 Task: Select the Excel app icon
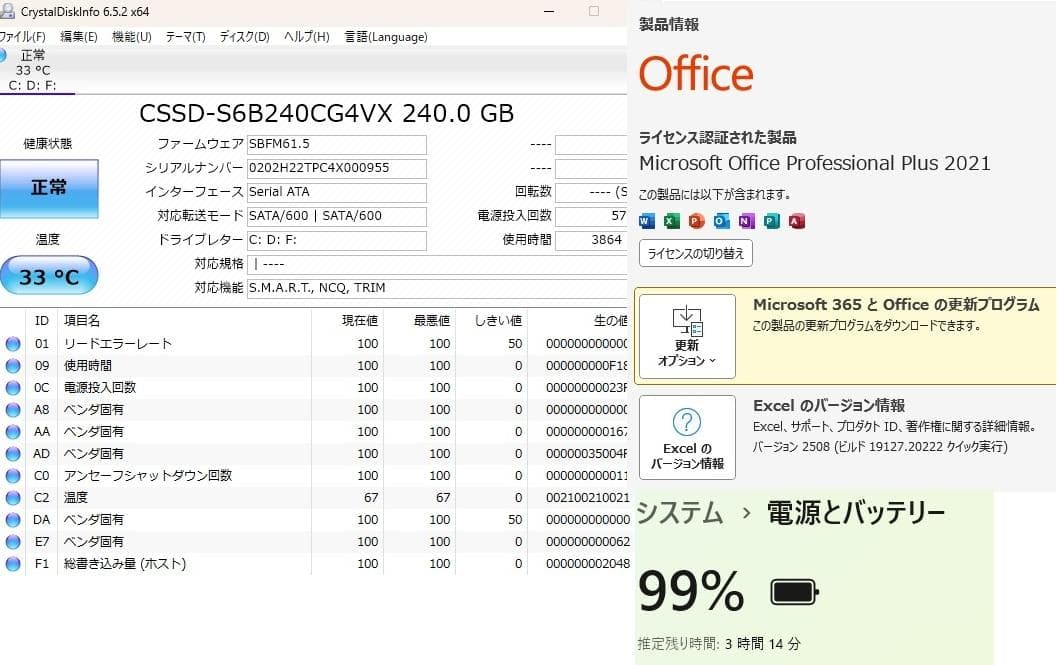671,221
